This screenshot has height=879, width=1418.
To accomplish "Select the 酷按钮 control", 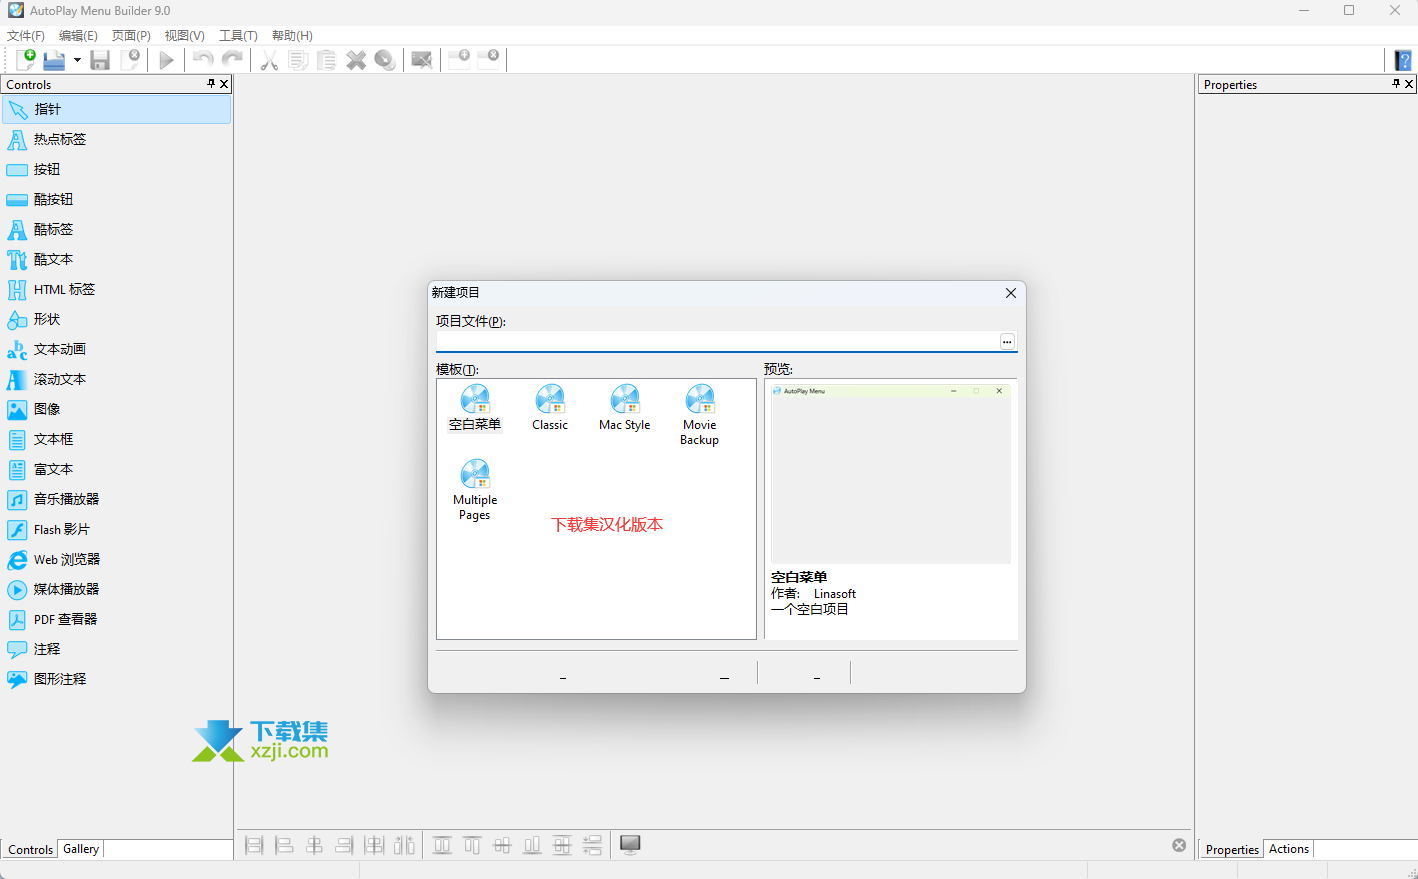I will [x=117, y=199].
